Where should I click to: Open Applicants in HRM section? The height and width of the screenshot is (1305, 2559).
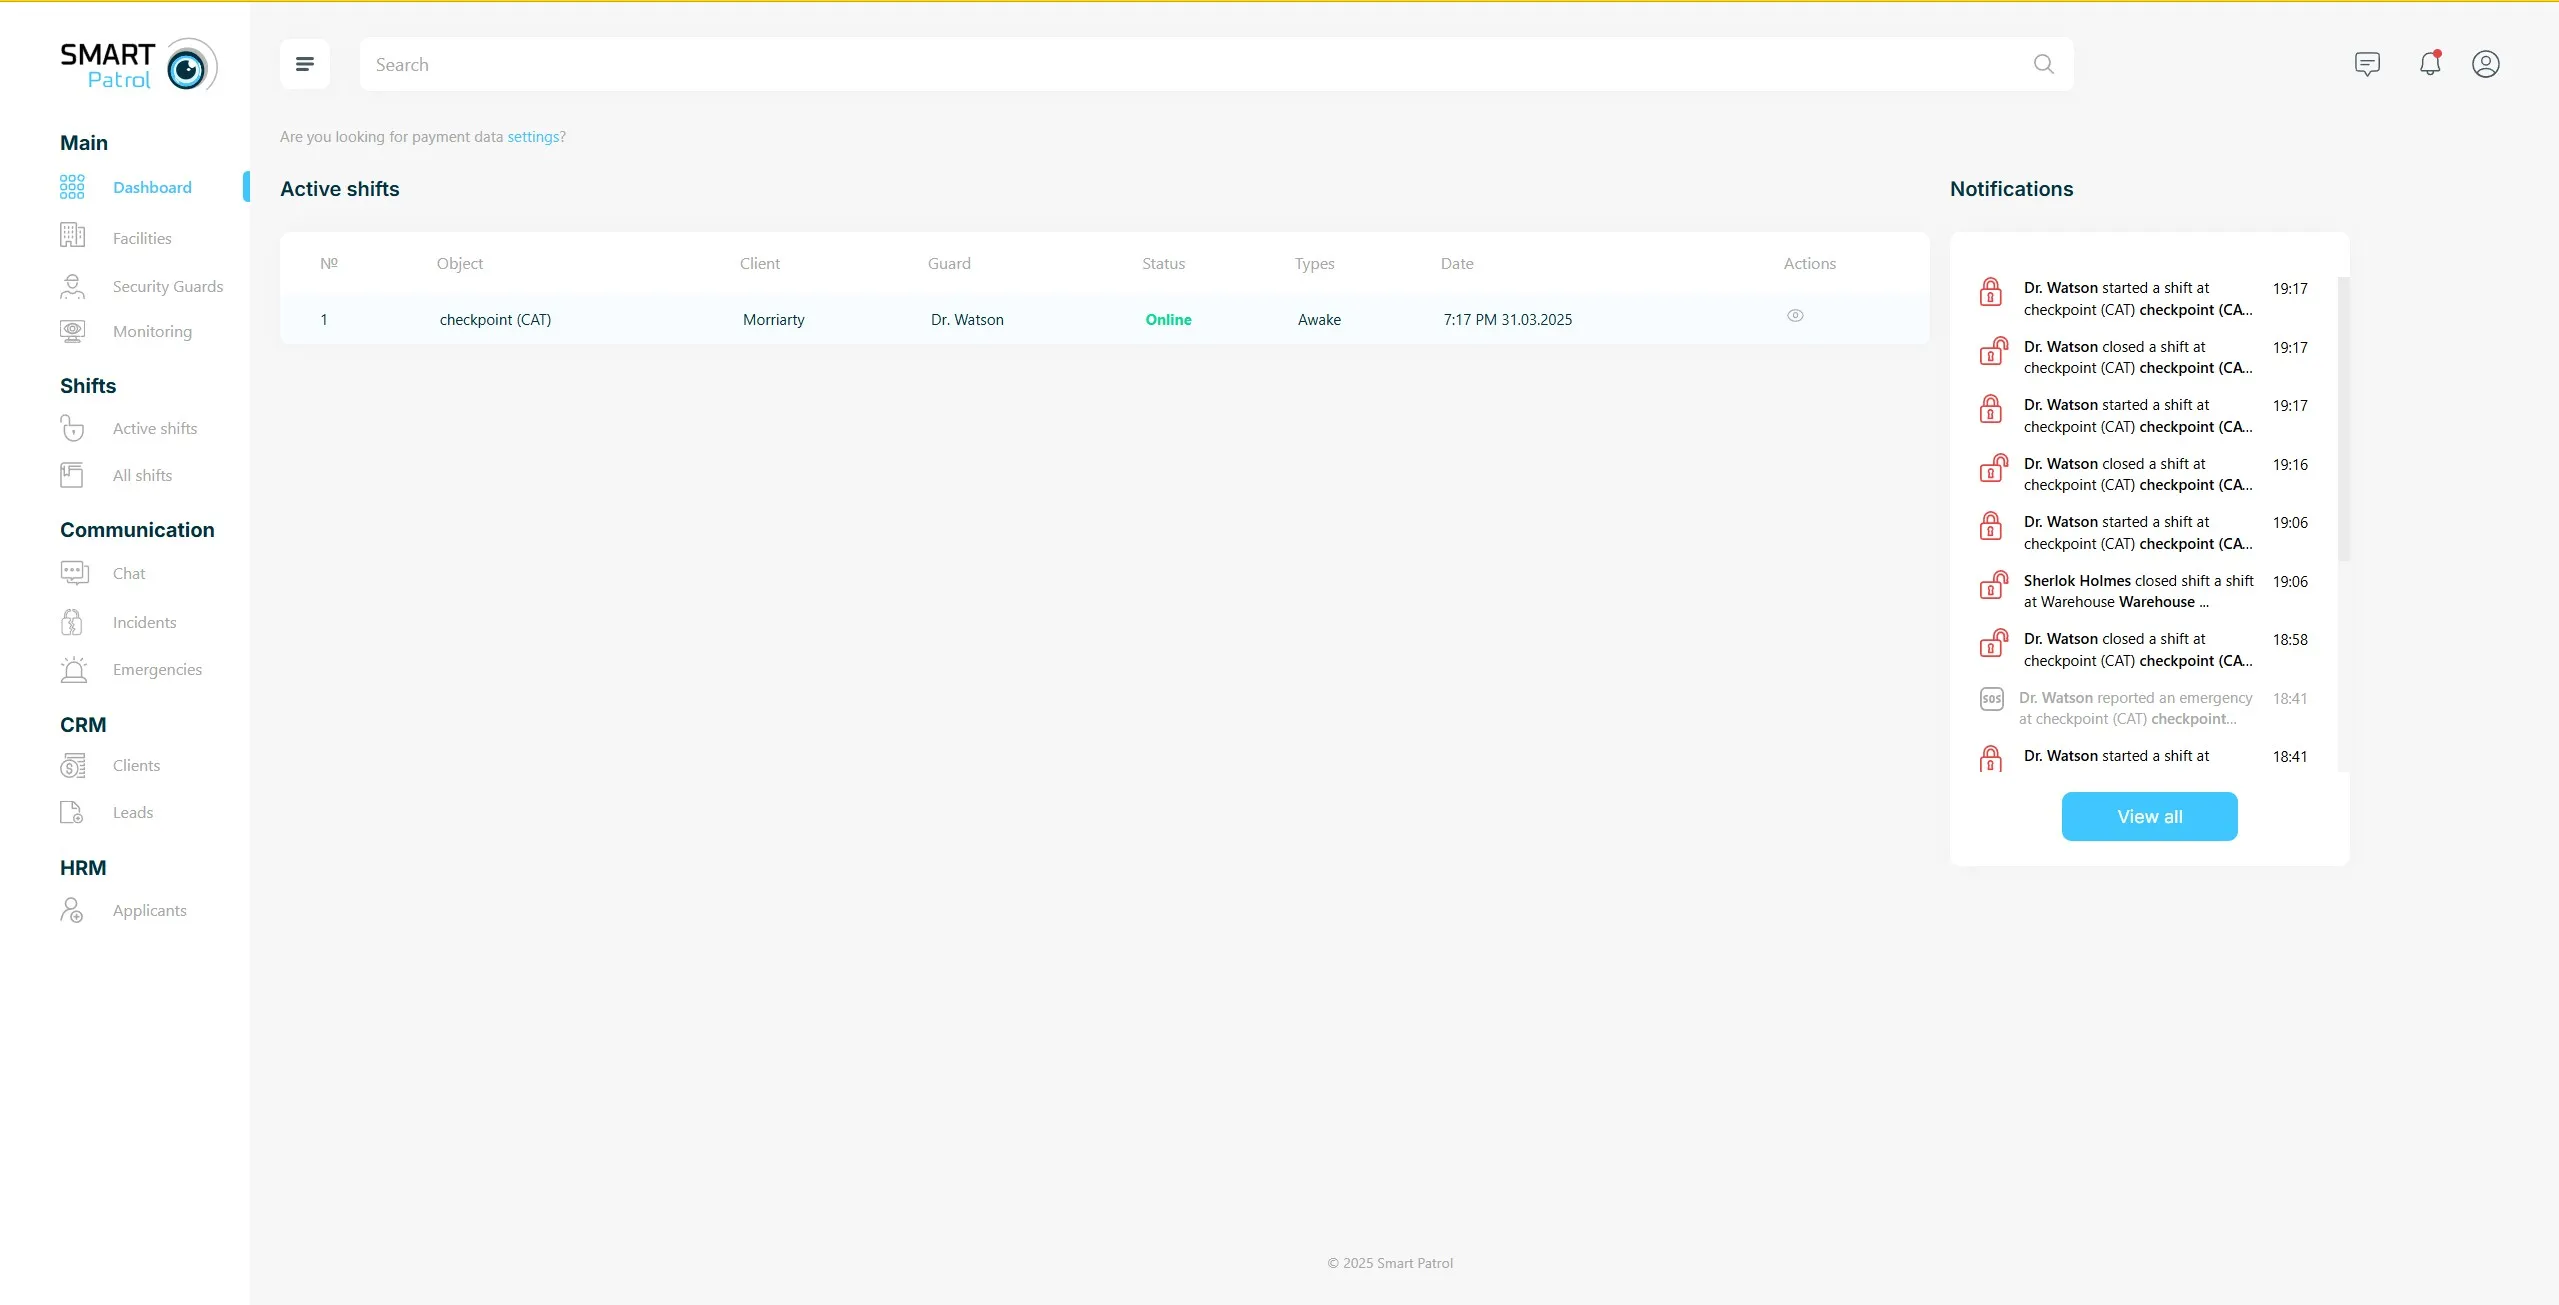coord(149,910)
